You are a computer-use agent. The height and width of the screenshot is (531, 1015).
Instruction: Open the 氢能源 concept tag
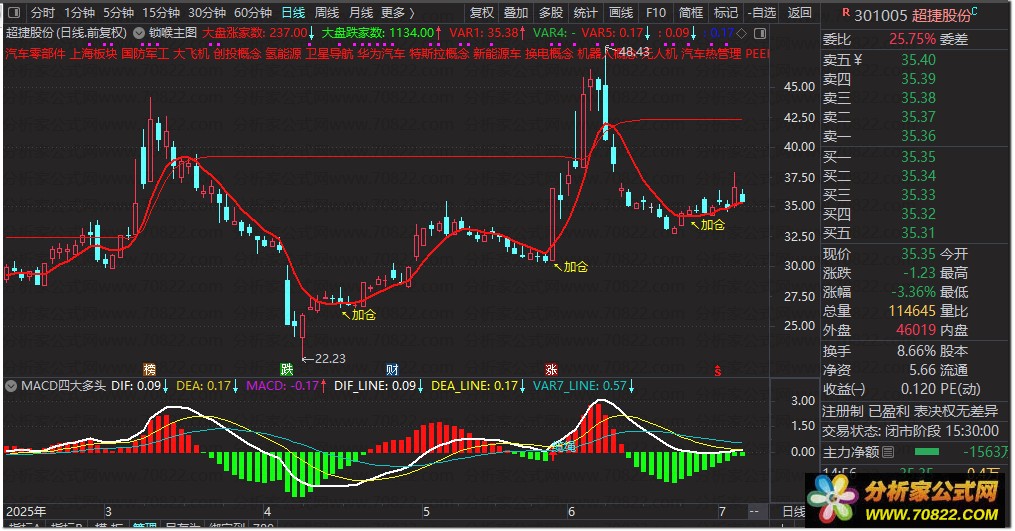pyautogui.click(x=283, y=53)
